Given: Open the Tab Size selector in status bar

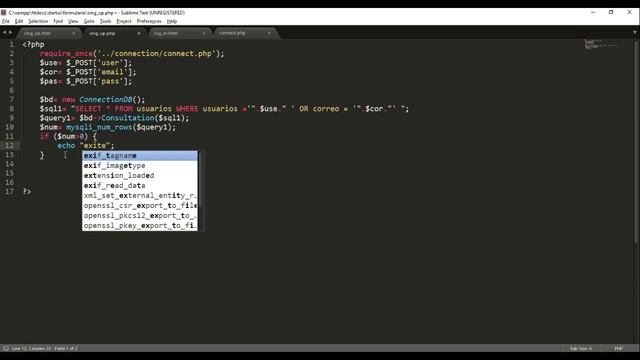Looking at the screenshot, I should click(580, 349).
